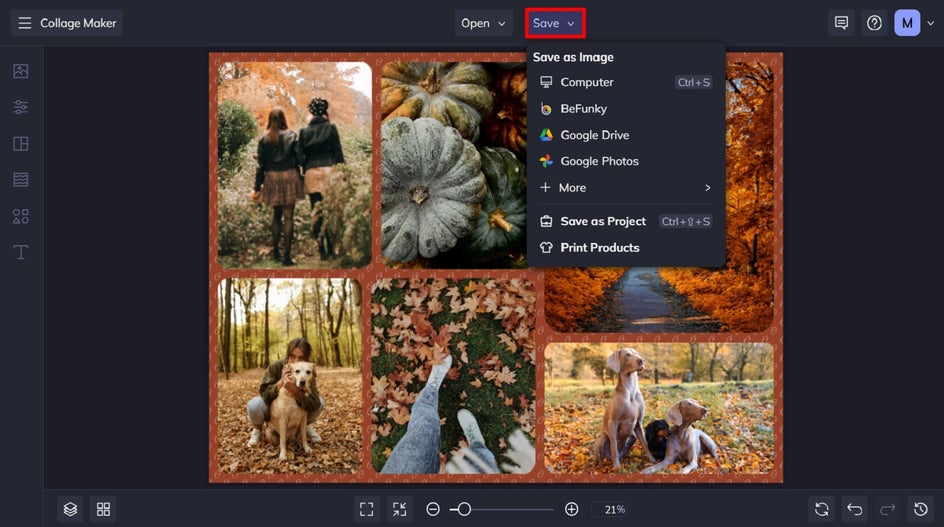Open the history clock icon
Screen dimensions: 944x527
pos(921,510)
